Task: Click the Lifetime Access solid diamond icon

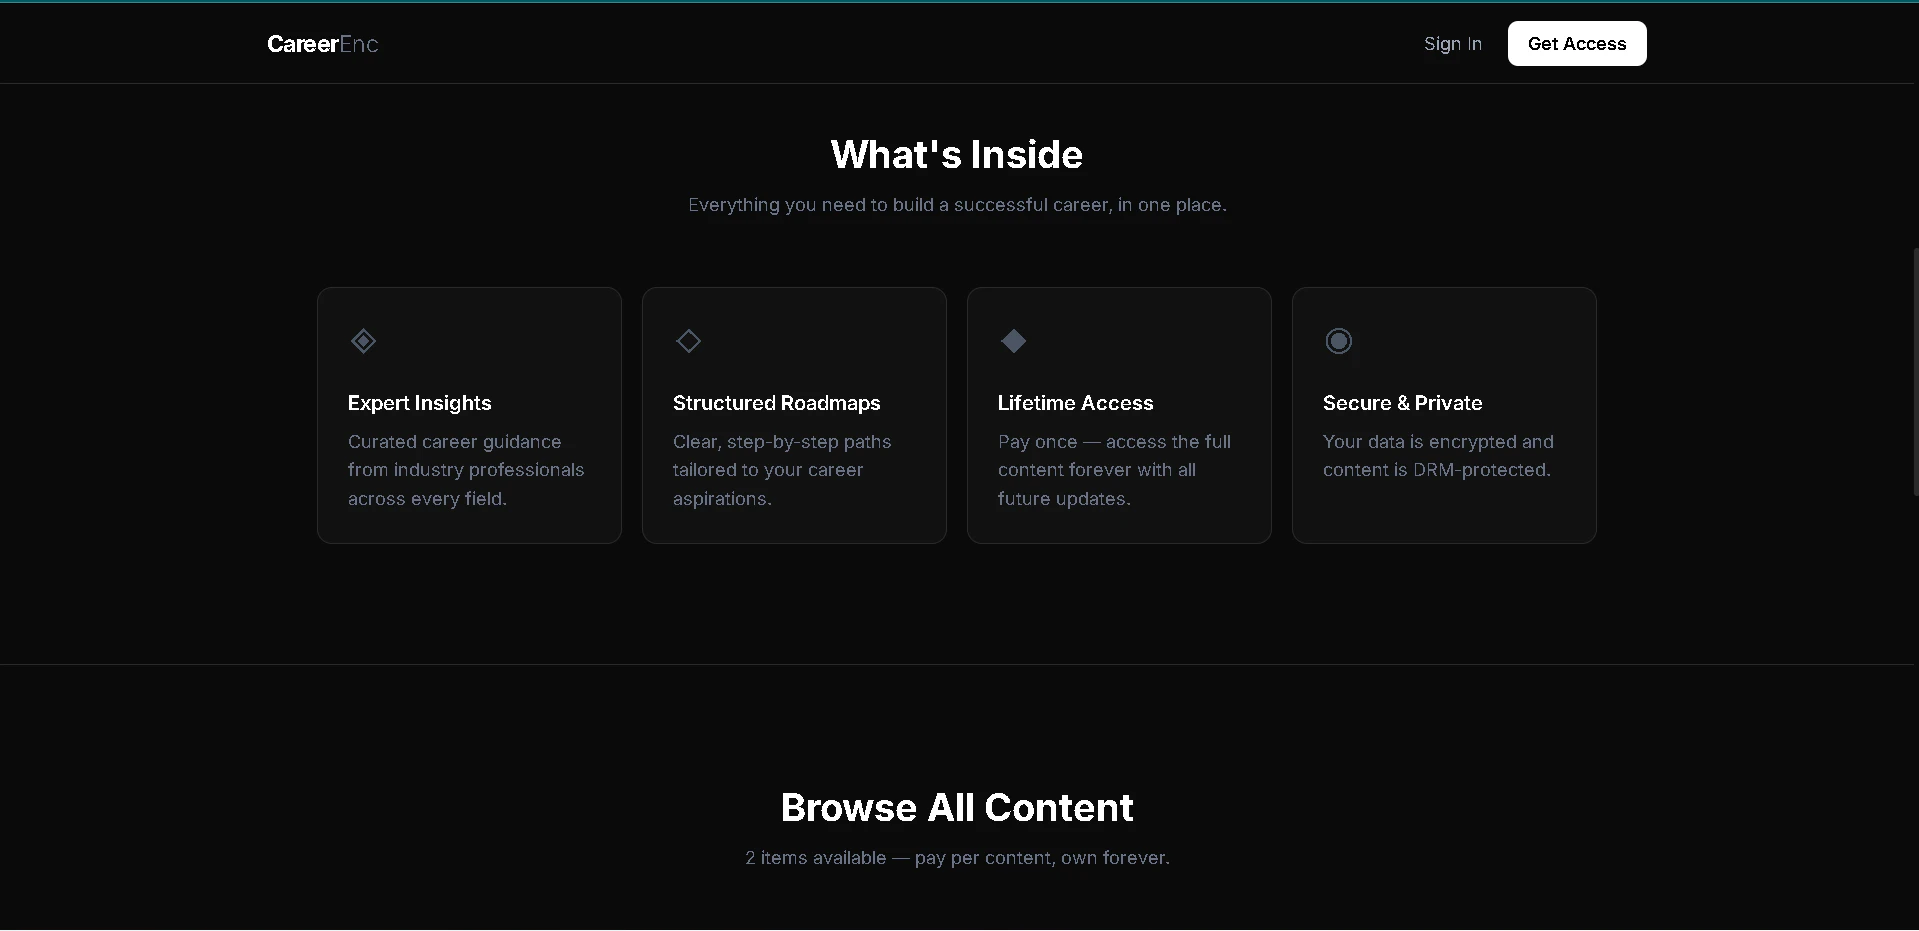Action: (x=1013, y=341)
